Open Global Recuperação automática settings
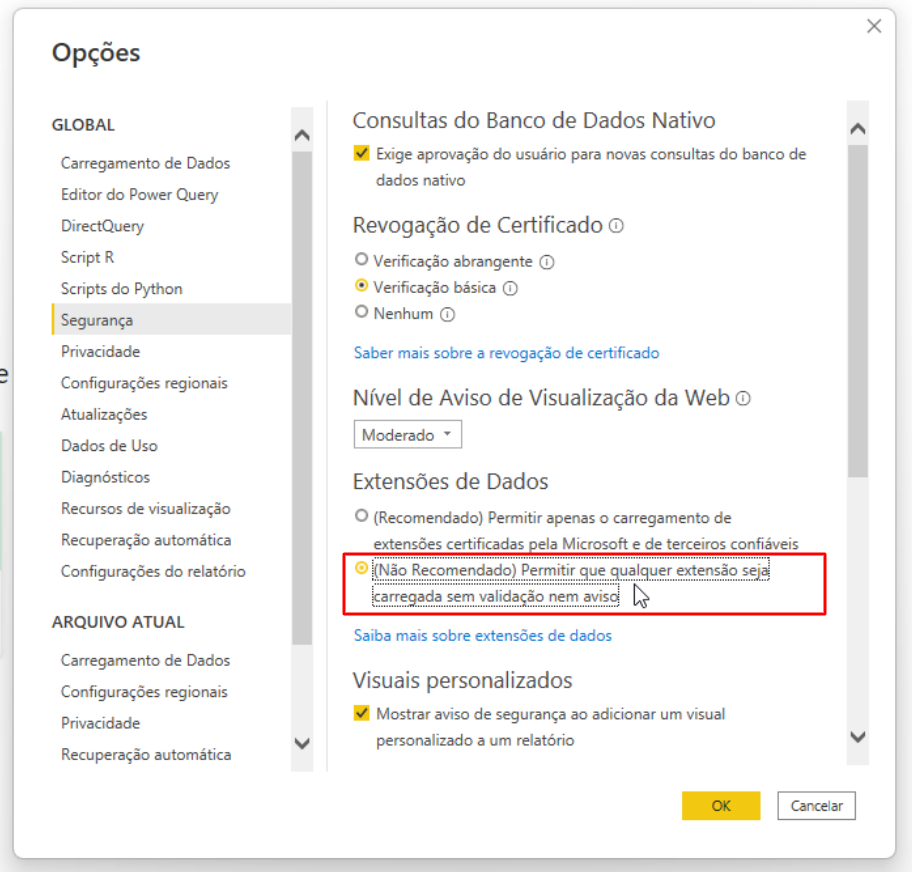This screenshot has width=912, height=872. coord(146,540)
